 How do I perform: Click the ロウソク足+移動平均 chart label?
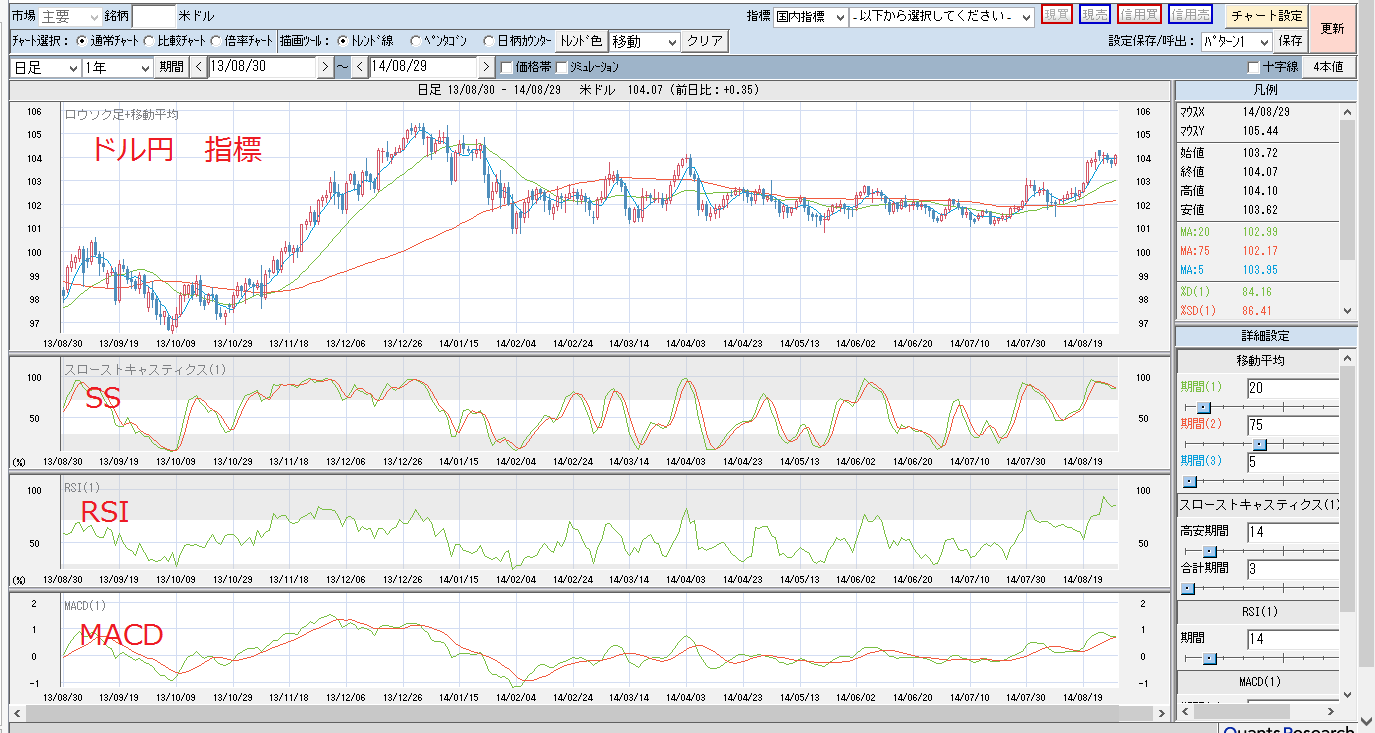[122, 115]
